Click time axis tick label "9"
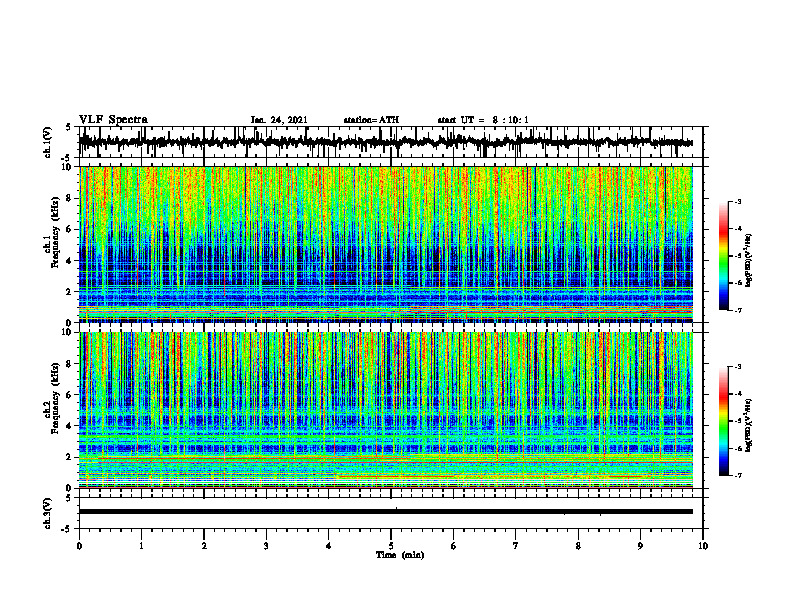The width and height of the screenshot is (792, 612). pyautogui.click(x=640, y=546)
